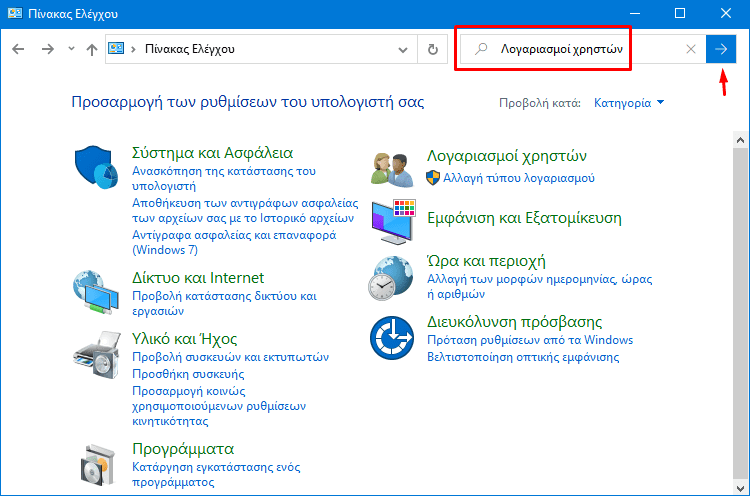750x496 pixels.
Task: Click the scrollbar down arrow
Action: [740, 488]
